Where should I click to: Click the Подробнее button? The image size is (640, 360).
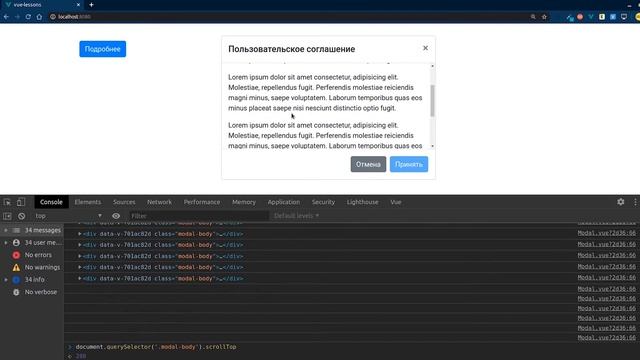[x=102, y=49]
